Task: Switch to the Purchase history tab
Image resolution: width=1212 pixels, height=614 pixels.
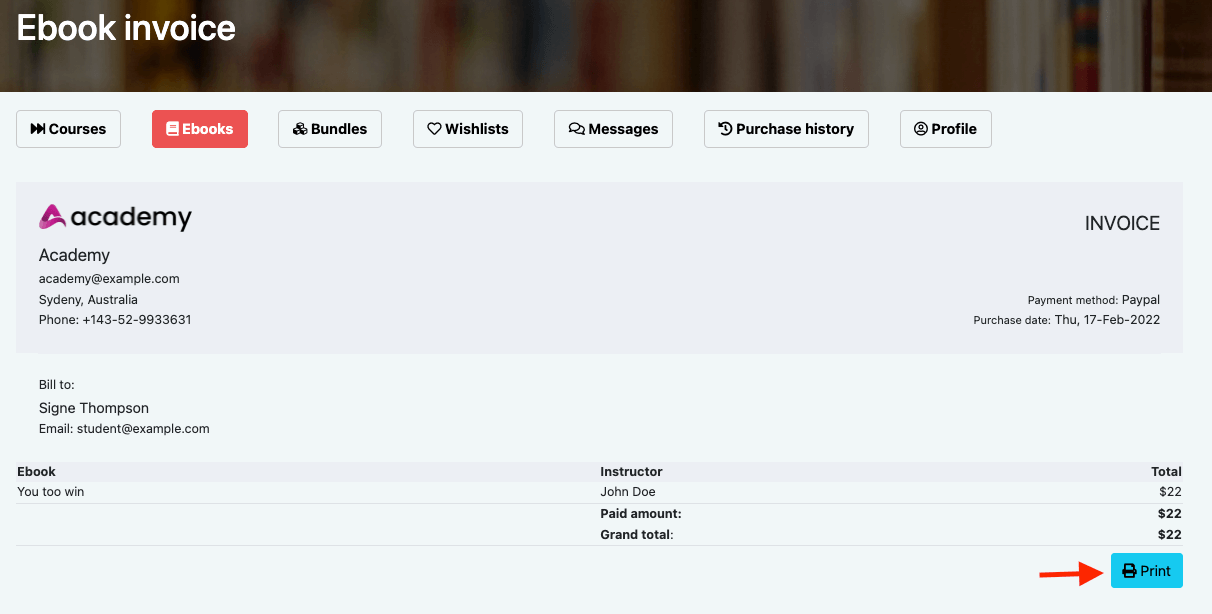Action: (x=786, y=129)
